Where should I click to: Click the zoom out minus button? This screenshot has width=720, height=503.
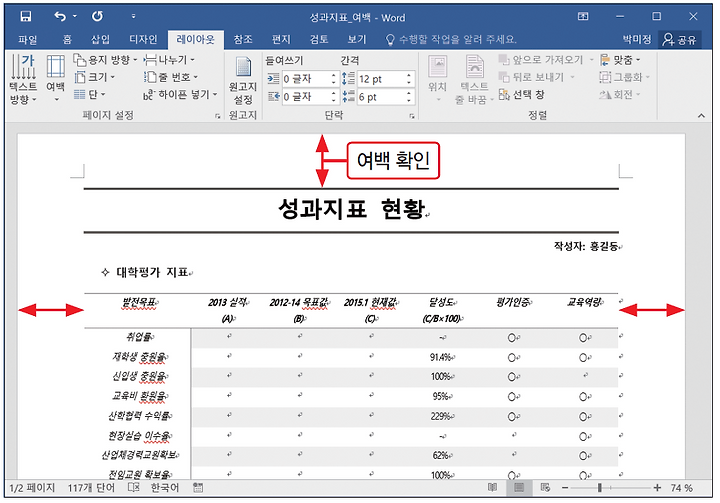565,488
